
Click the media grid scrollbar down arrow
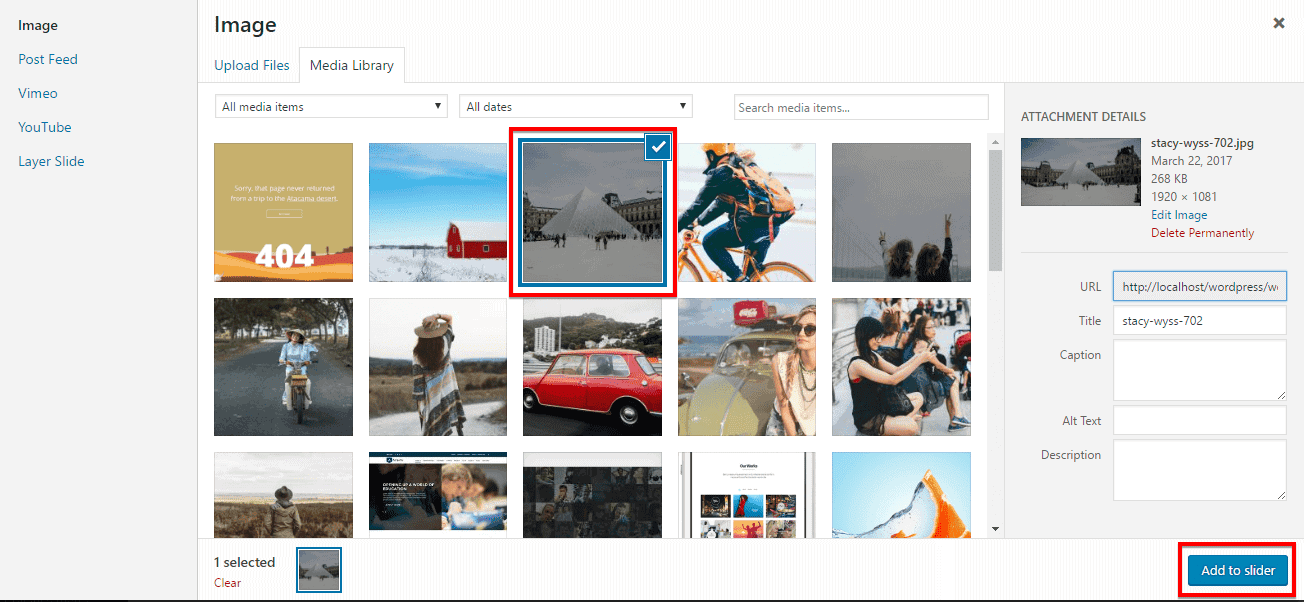click(995, 528)
